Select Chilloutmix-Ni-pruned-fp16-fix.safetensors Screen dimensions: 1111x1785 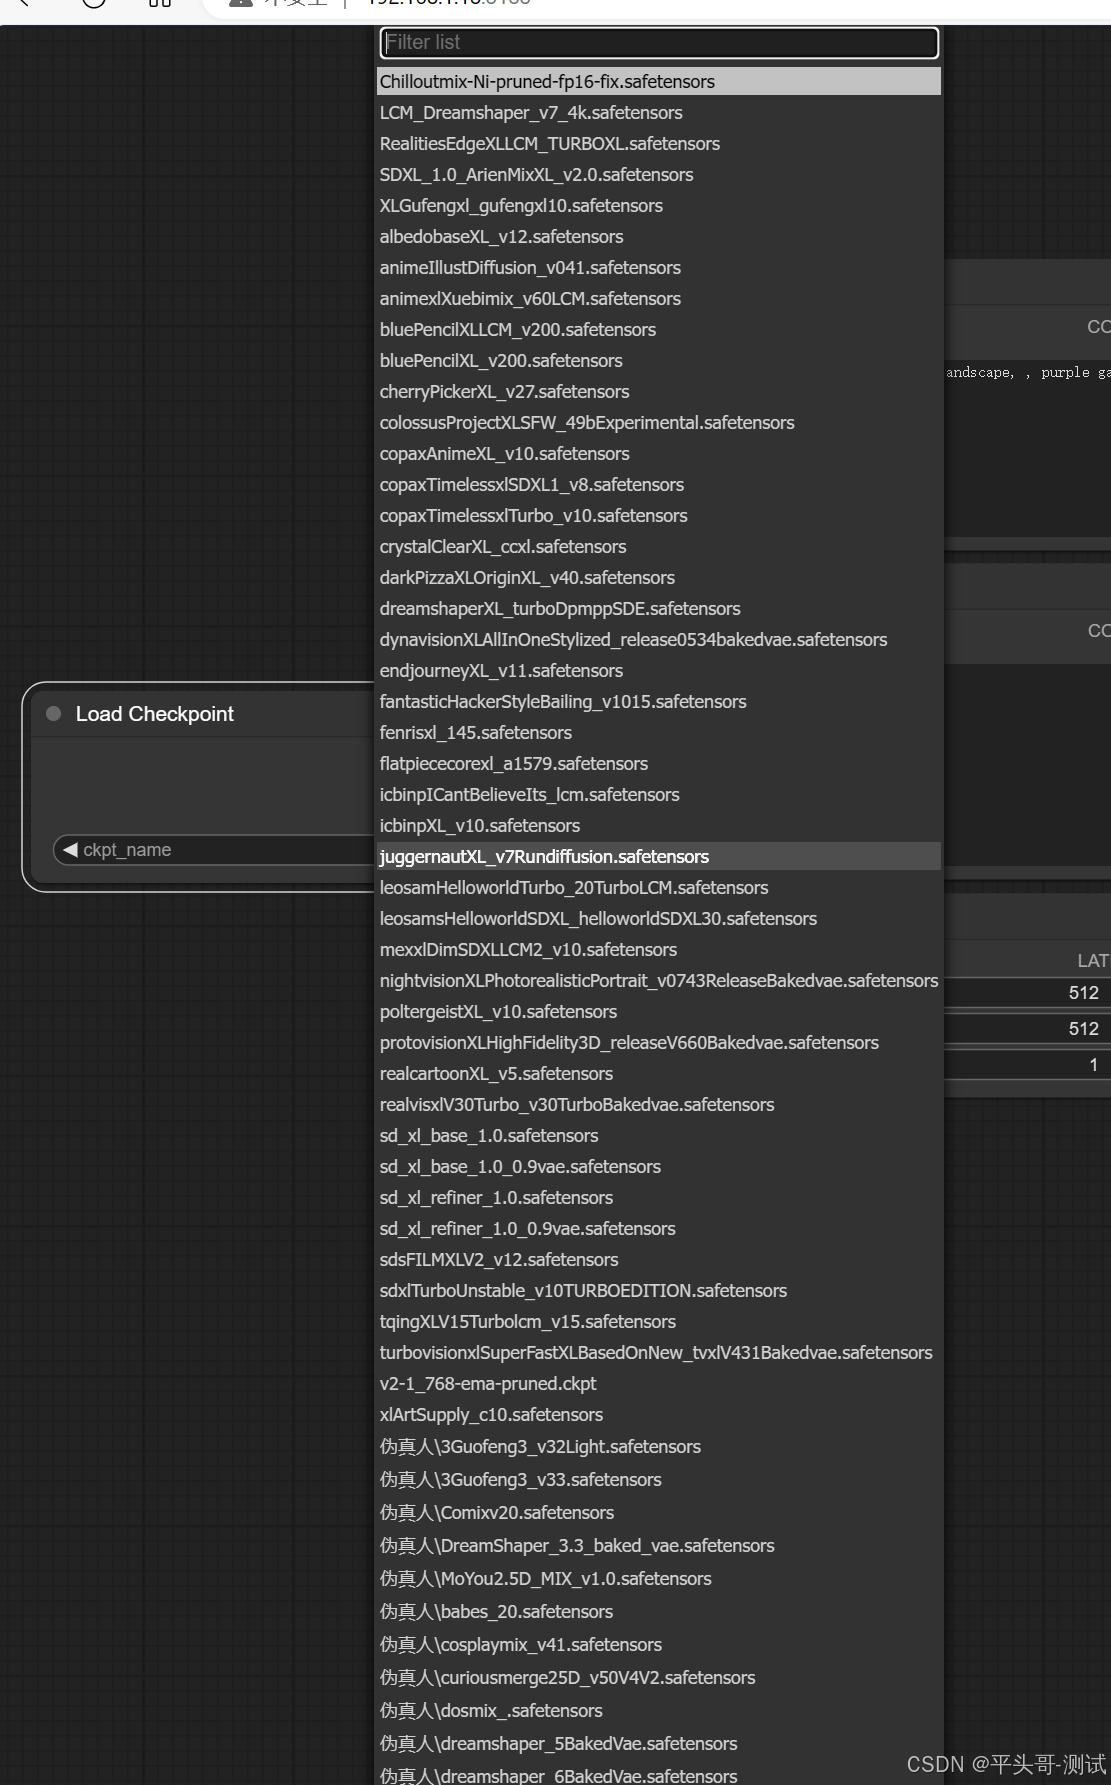point(659,82)
